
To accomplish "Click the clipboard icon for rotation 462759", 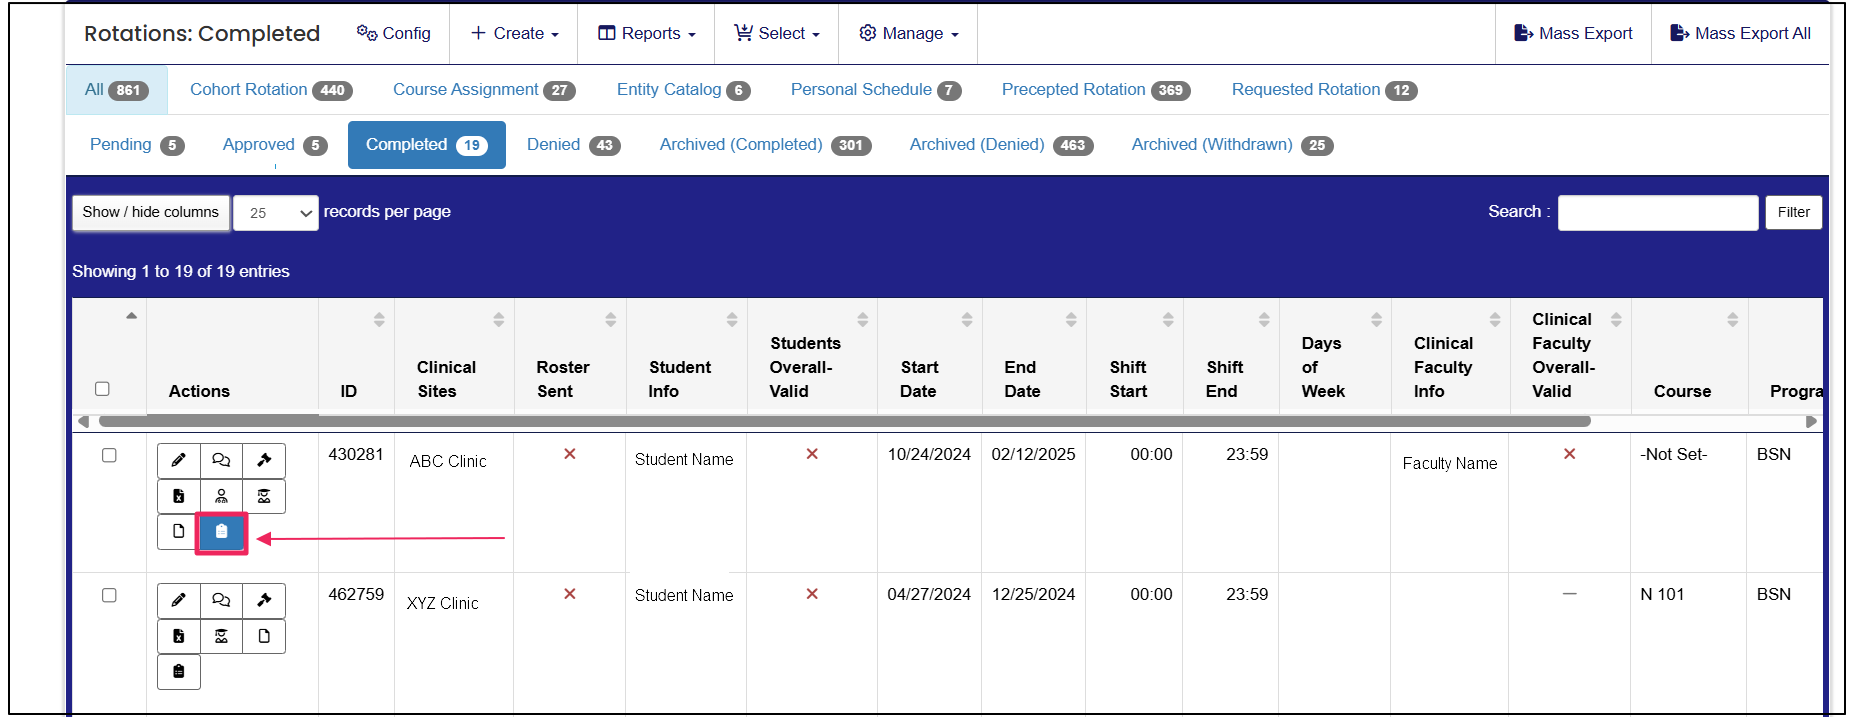I will point(179,671).
